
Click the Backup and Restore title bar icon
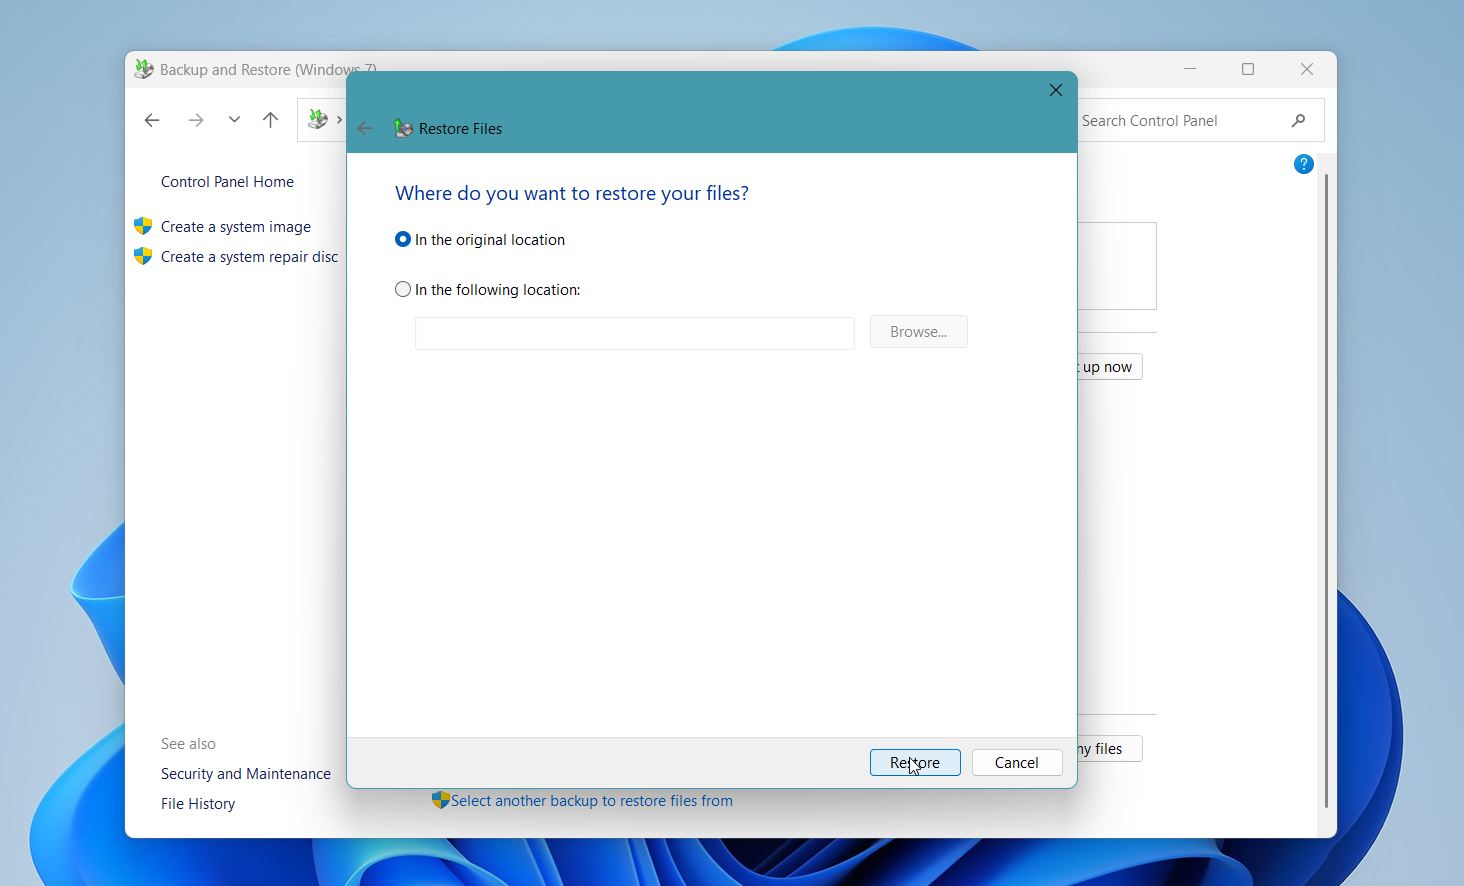click(144, 69)
